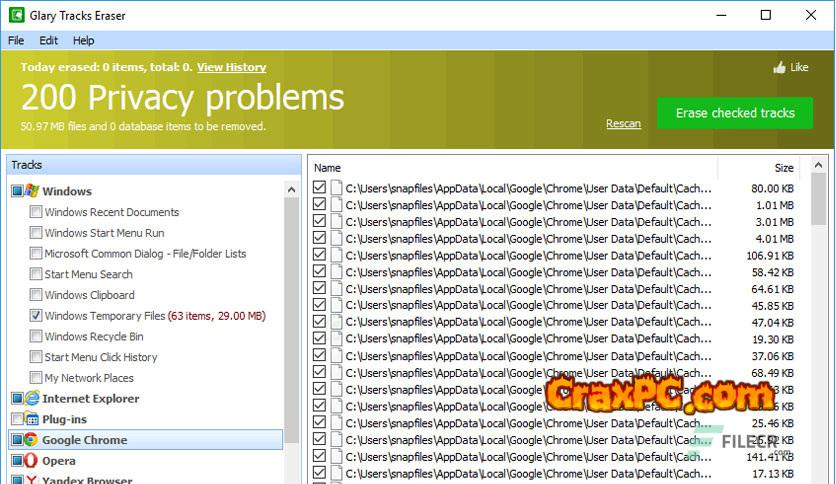Image resolution: width=836 pixels, height=484 pixels.
Task: Click the Google Chrome icon in tree
Action: tap(32, 440)
